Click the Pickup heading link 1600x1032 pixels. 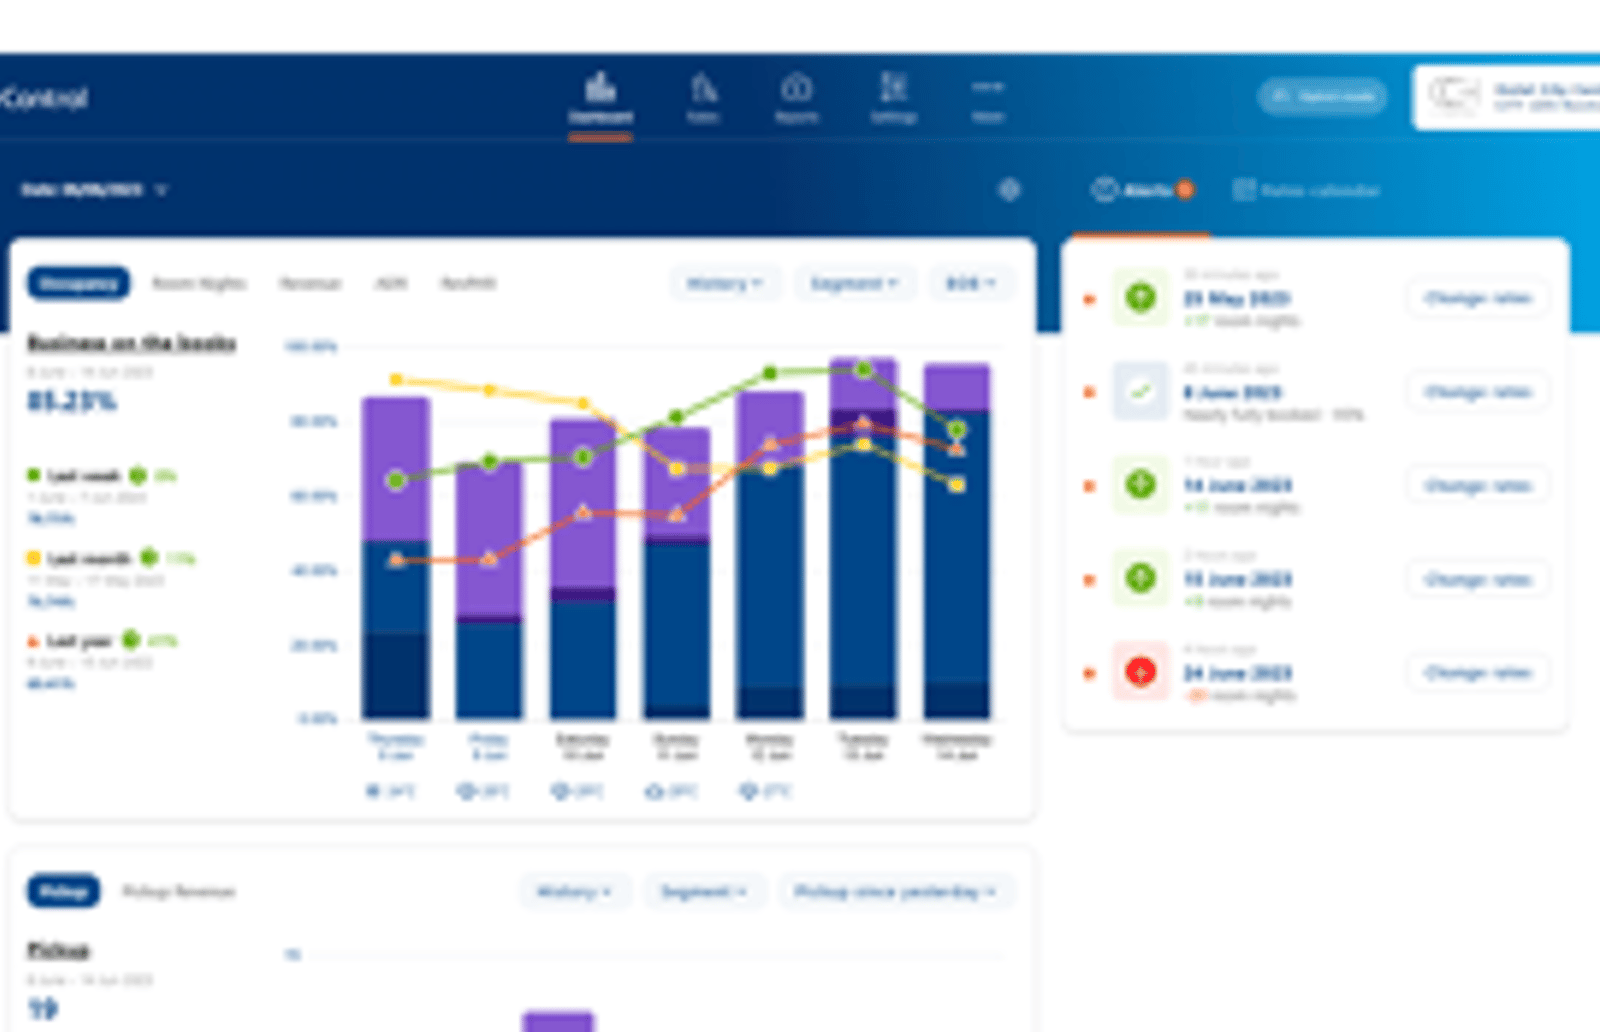(x=58, y=950)
